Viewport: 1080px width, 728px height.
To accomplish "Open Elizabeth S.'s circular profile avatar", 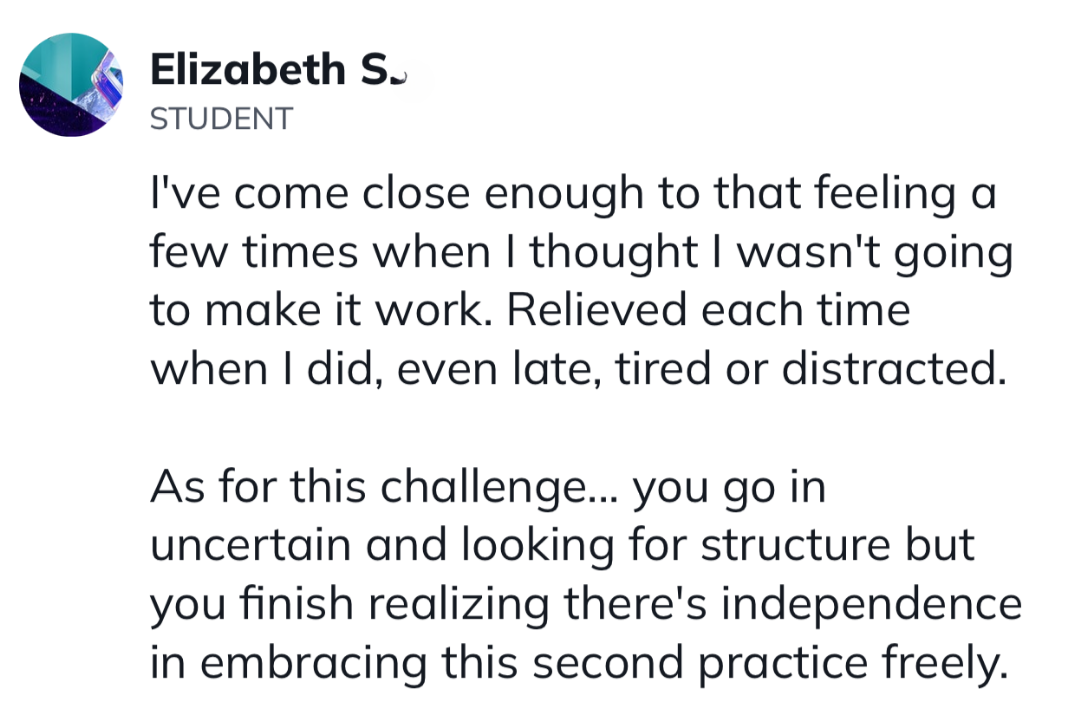I will pyautogui.click(x=71, y=85).
